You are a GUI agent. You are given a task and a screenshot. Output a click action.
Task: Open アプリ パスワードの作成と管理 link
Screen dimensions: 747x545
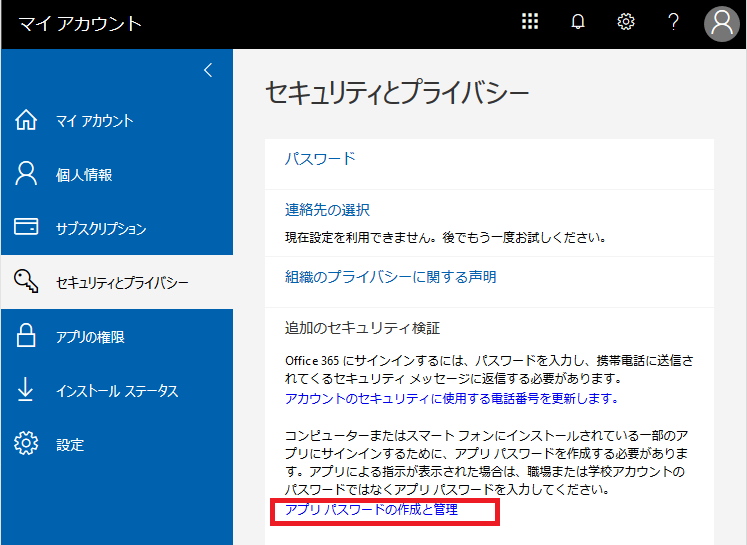pyautogui.click(x=371, y=510)
